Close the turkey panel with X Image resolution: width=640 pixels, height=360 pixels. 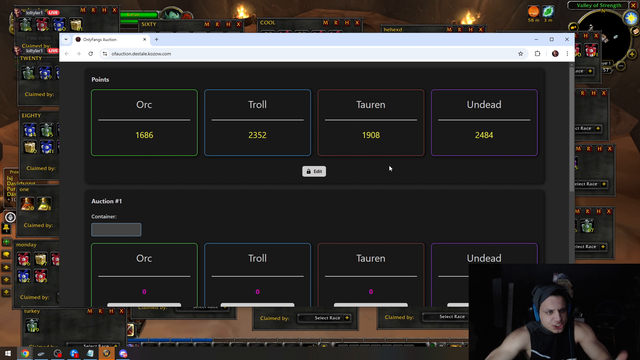pos(121,311)
